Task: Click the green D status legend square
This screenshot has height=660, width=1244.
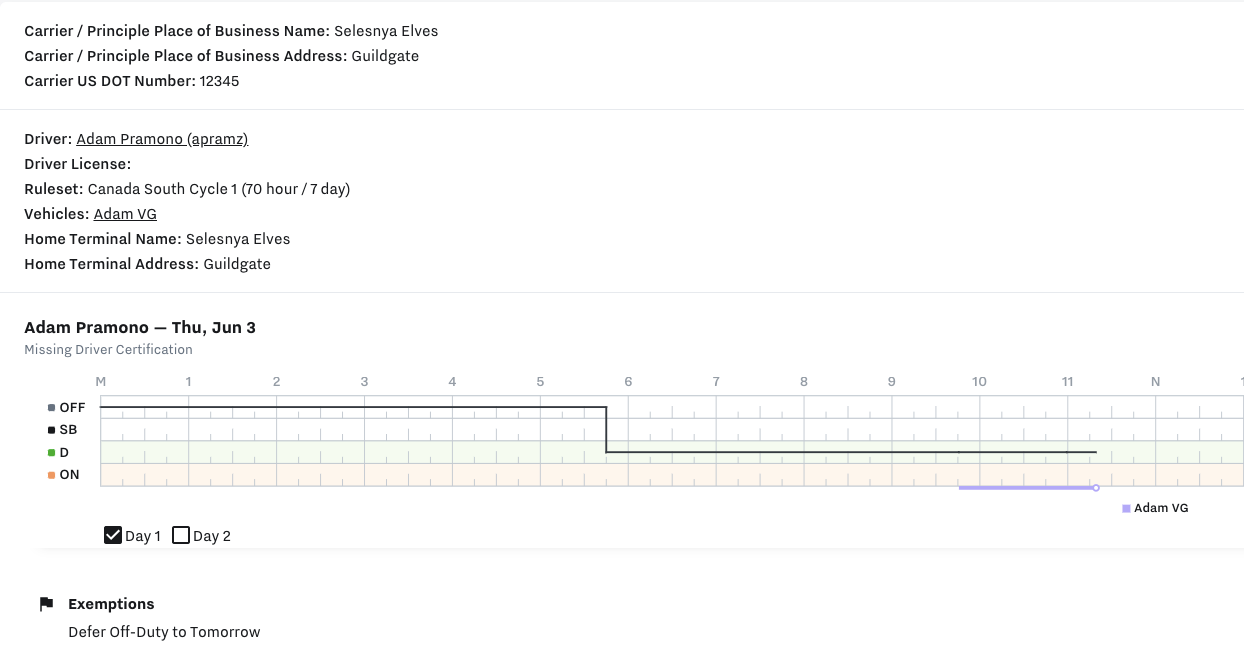Action: pos(52,453)
